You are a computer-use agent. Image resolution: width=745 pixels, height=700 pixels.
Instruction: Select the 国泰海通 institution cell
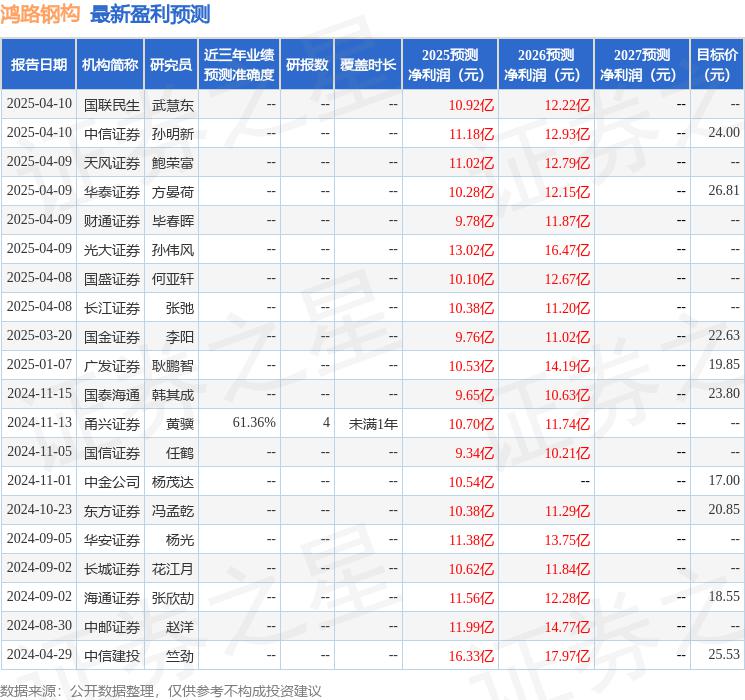coord(112,395)
